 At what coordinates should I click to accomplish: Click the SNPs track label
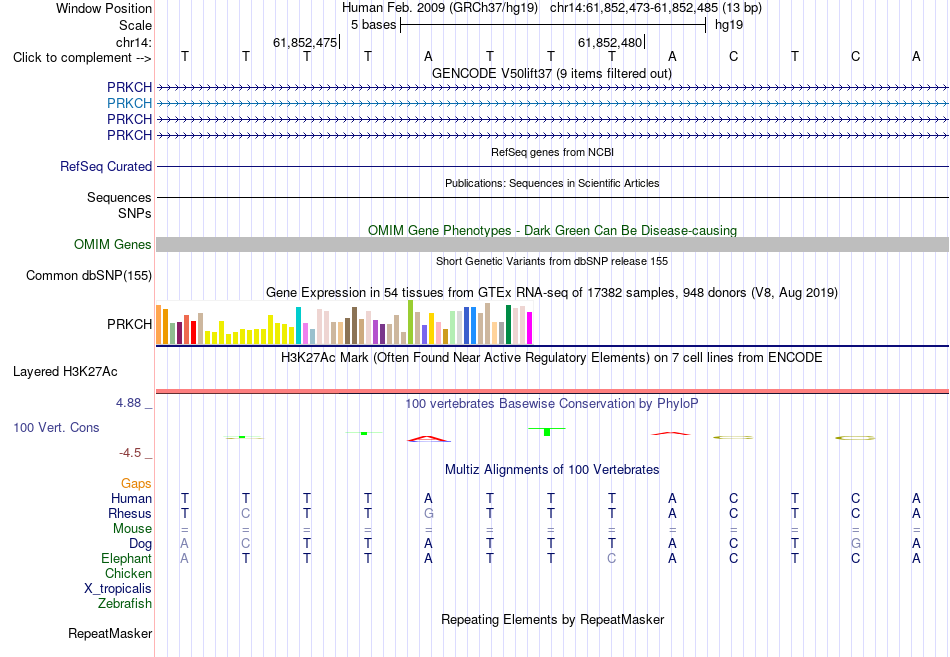(135, 213)
